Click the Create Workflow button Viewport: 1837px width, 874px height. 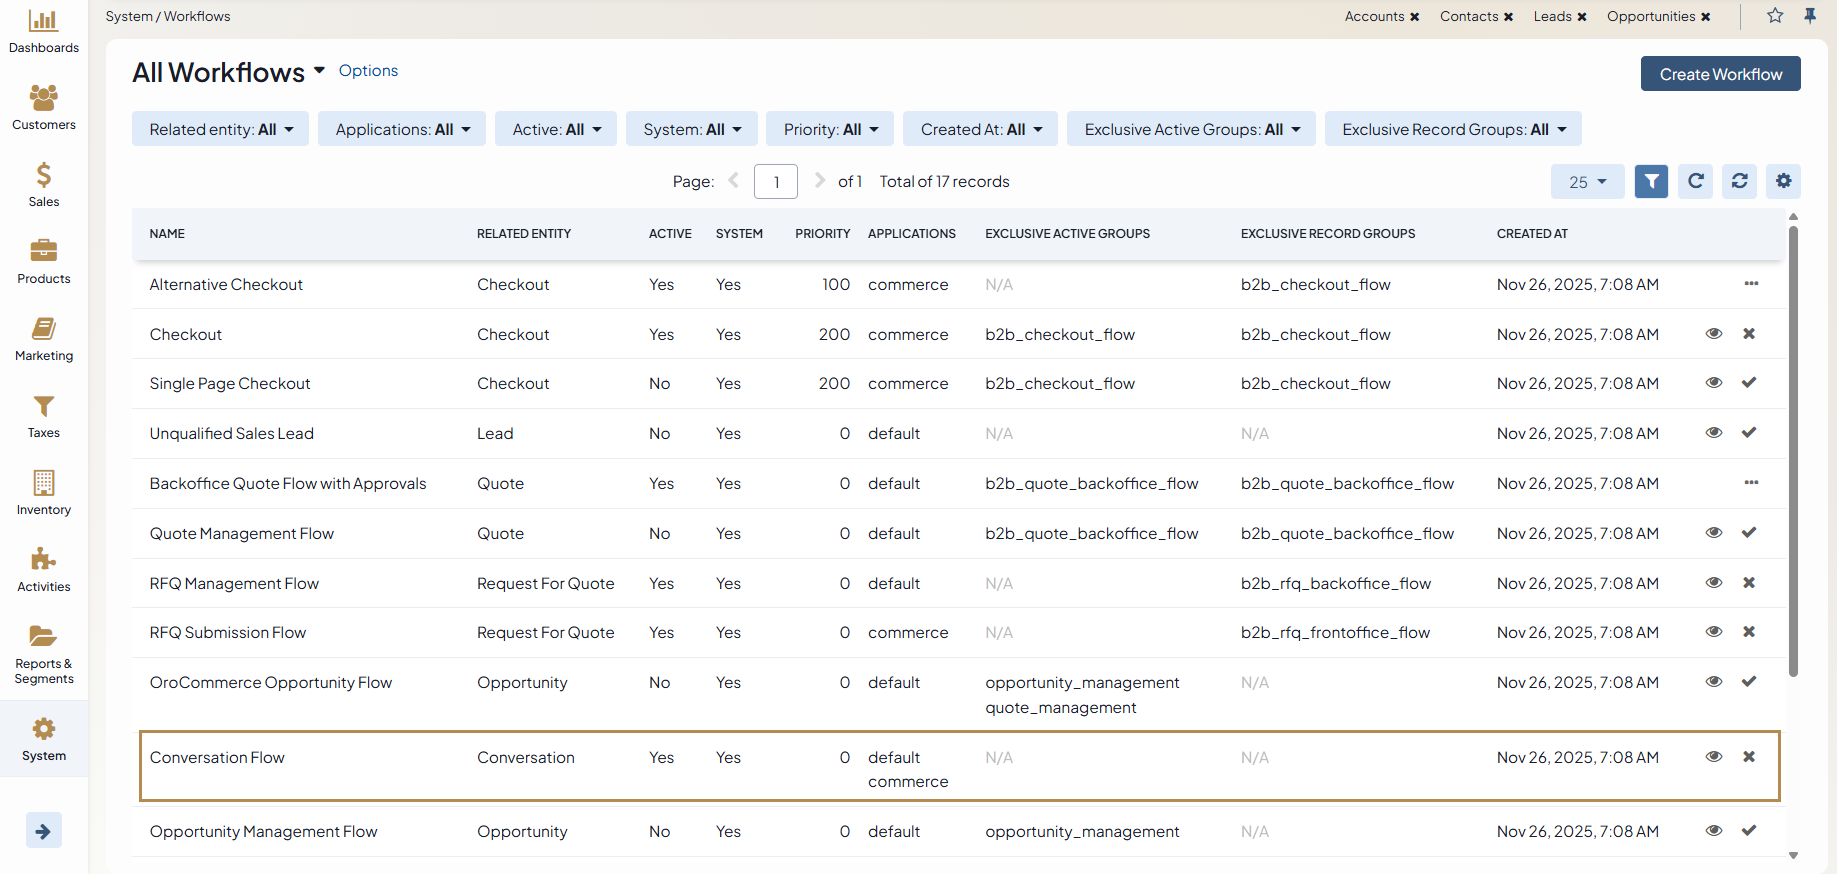1720,74
